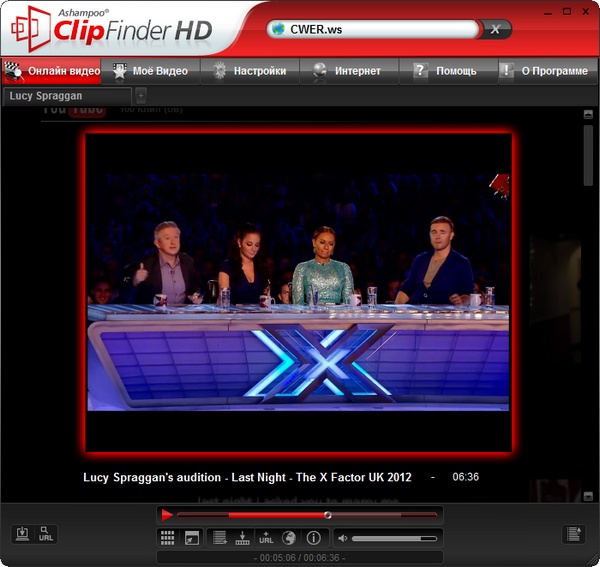Click the download button at bottom left
This screenshot has height=567, width=600.
point(22,535)
